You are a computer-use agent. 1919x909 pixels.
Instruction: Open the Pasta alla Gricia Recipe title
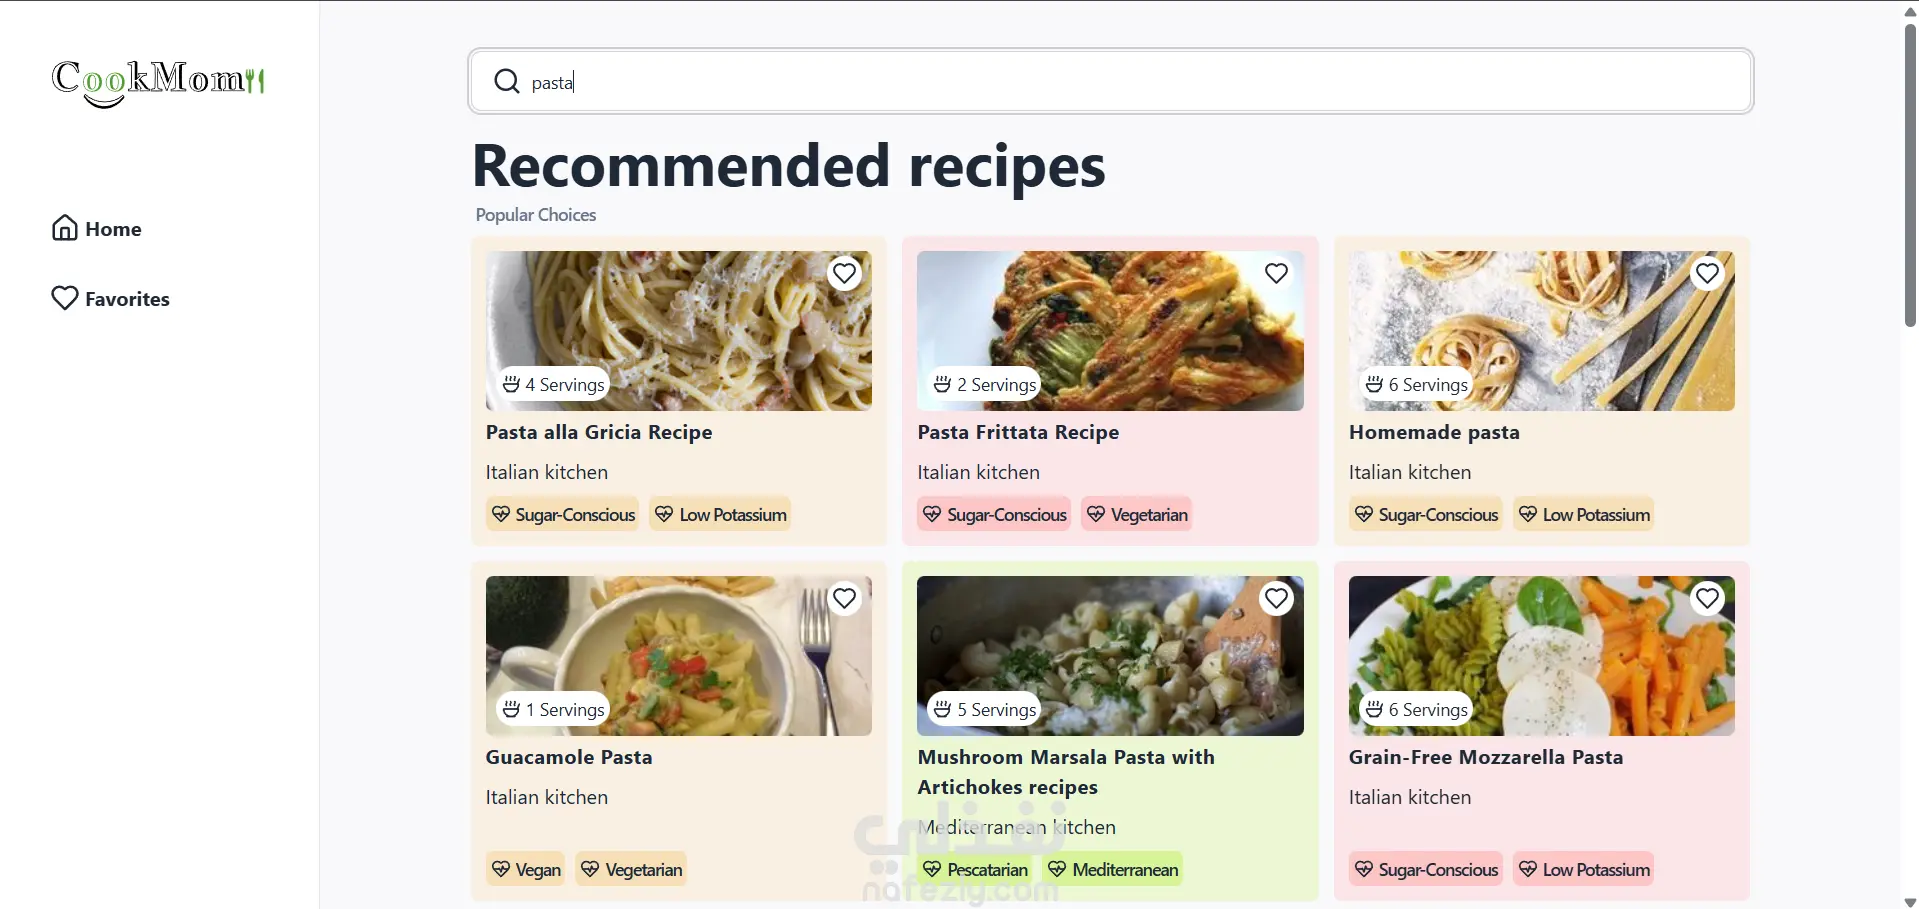pyautogui.click(x=599, y=432)
